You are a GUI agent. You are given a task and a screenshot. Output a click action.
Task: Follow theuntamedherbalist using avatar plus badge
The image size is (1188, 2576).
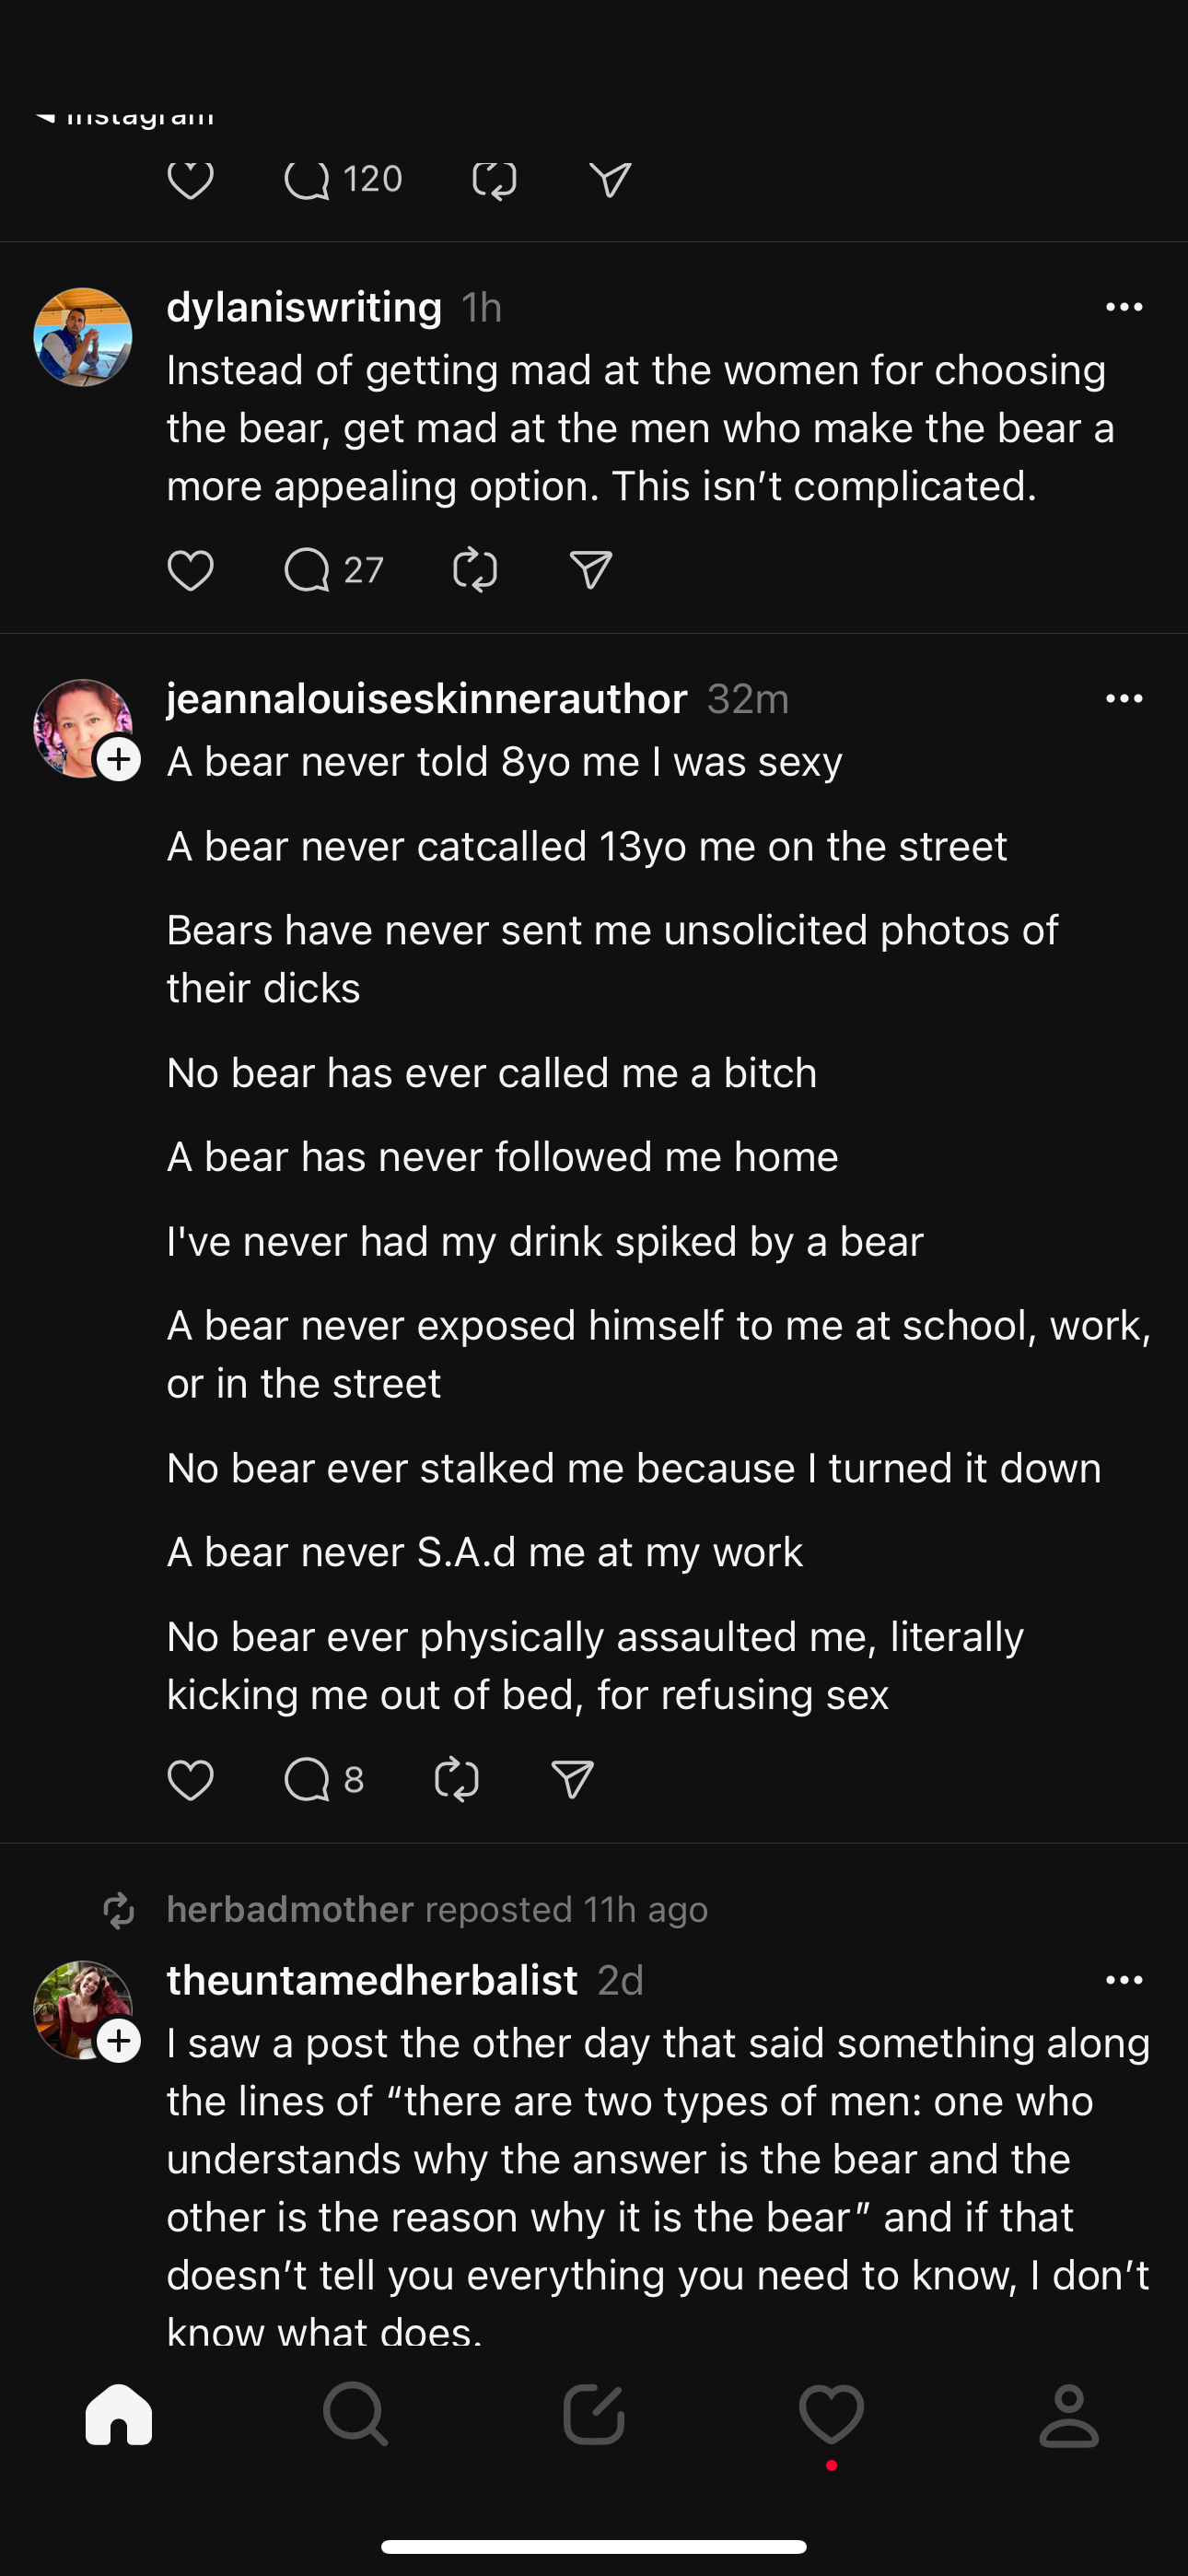119,2041
